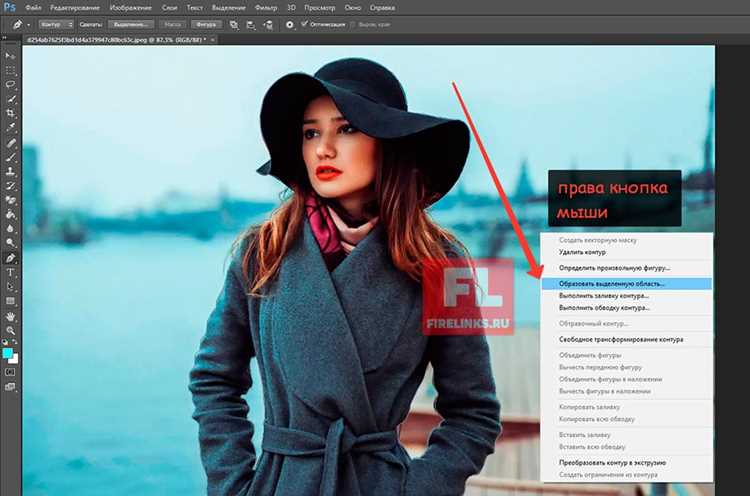The image size is (750, 496).
Task: Select the Paint Bucket tool
Action: pyautogui.click(x=10, y=214)
